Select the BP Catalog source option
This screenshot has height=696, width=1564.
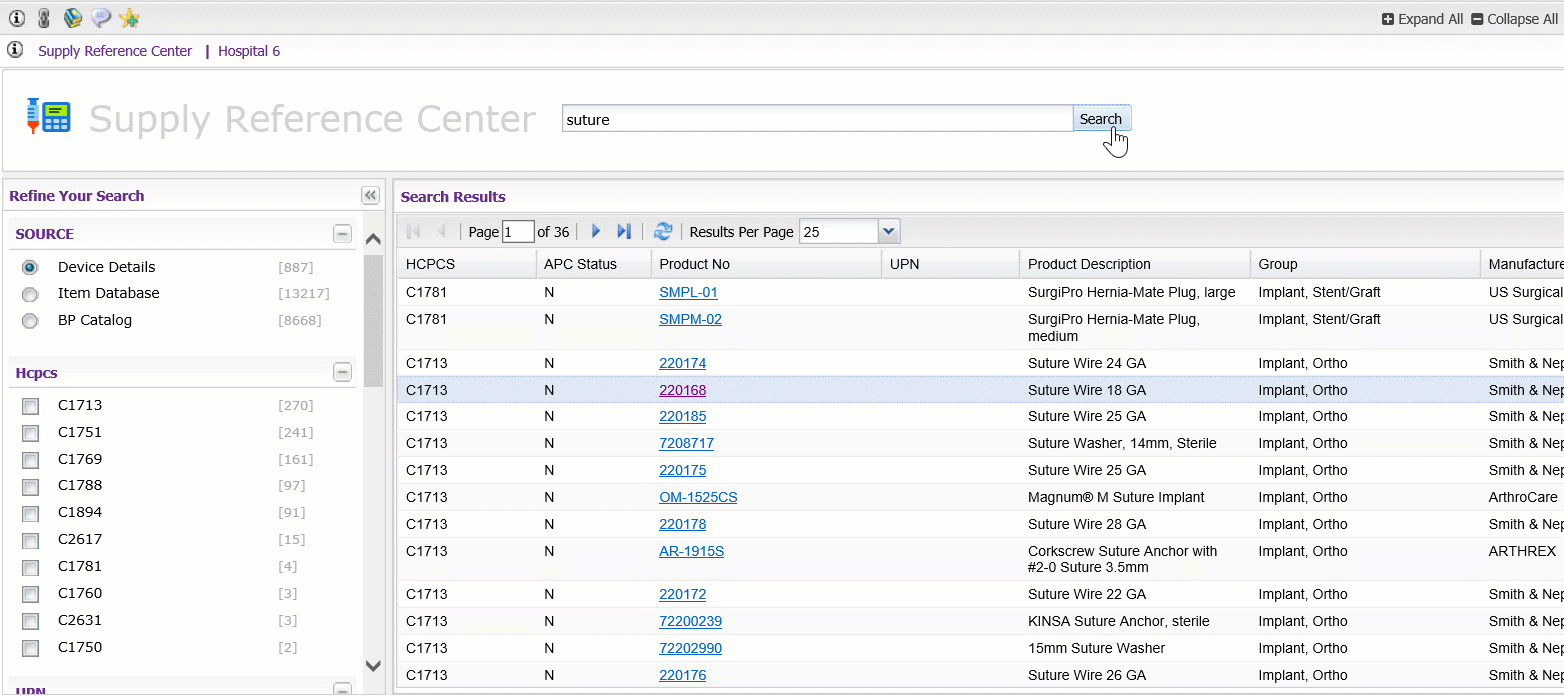coord(30,321)
